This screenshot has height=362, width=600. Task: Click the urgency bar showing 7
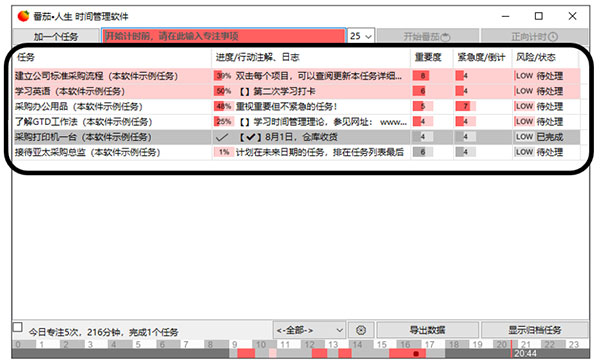(x=463, y=106)
